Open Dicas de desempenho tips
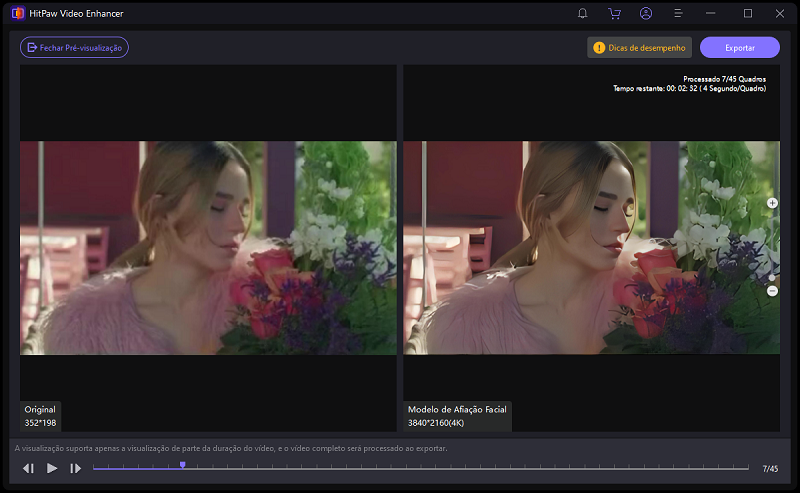 pyautogui.click(x=639, y=47)
